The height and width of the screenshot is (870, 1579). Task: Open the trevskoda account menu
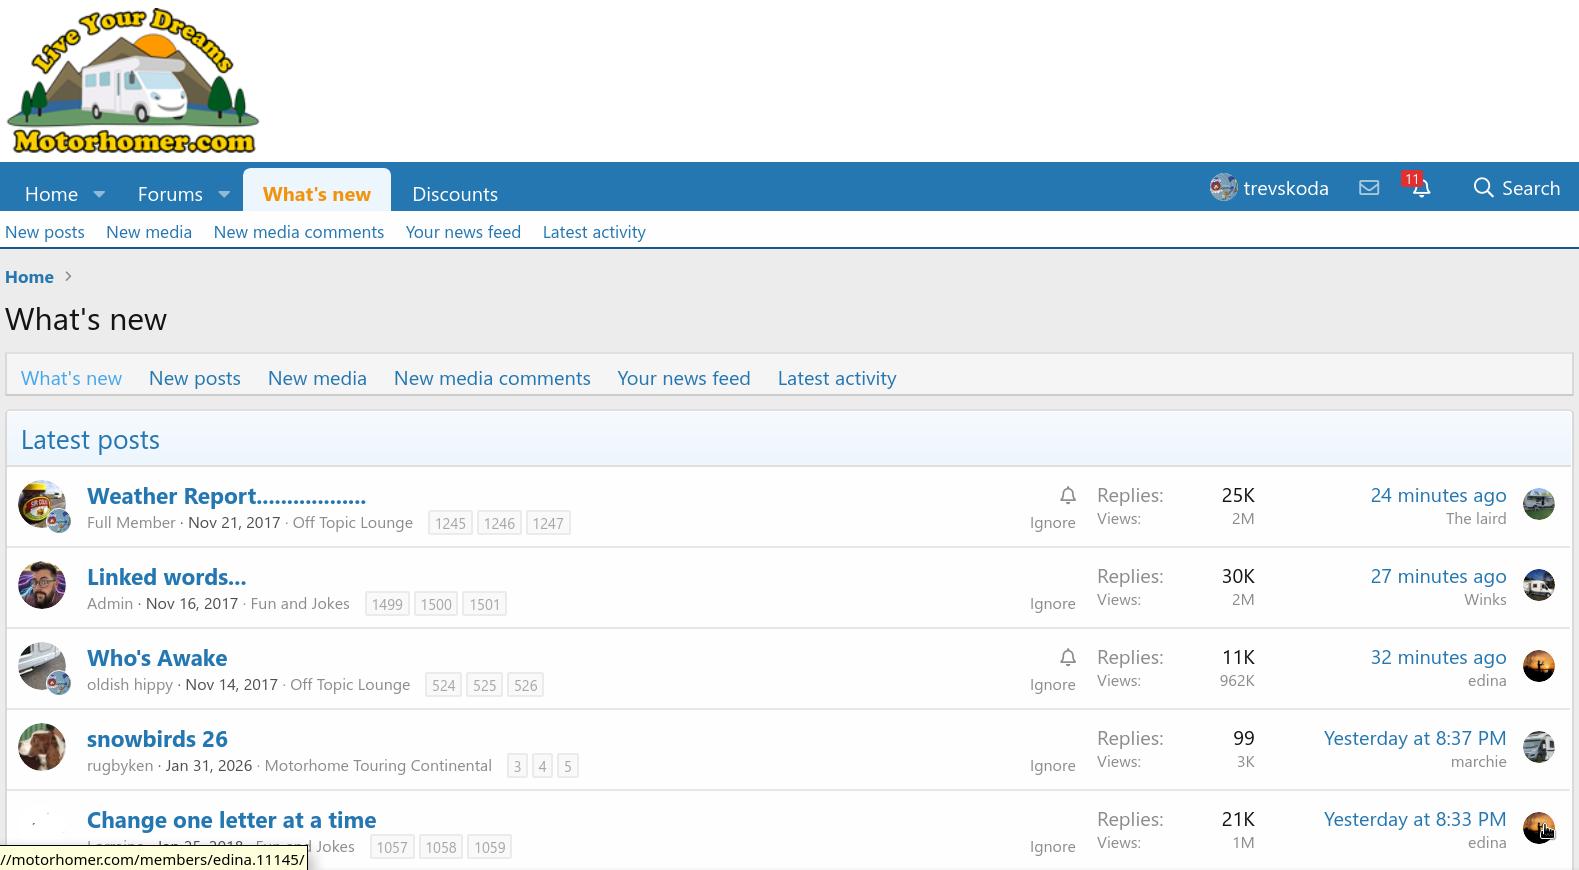1285,188
